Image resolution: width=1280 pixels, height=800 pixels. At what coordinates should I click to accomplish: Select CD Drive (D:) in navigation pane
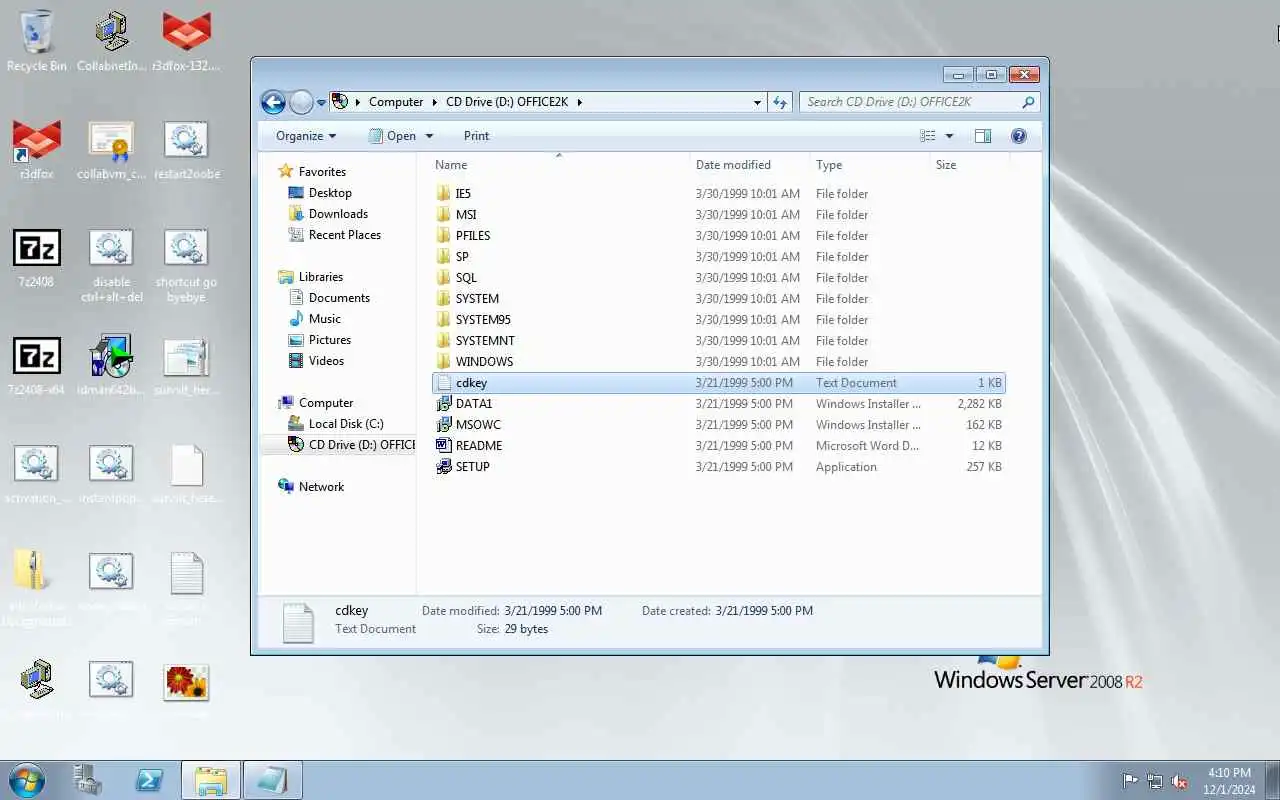(351, 445)
